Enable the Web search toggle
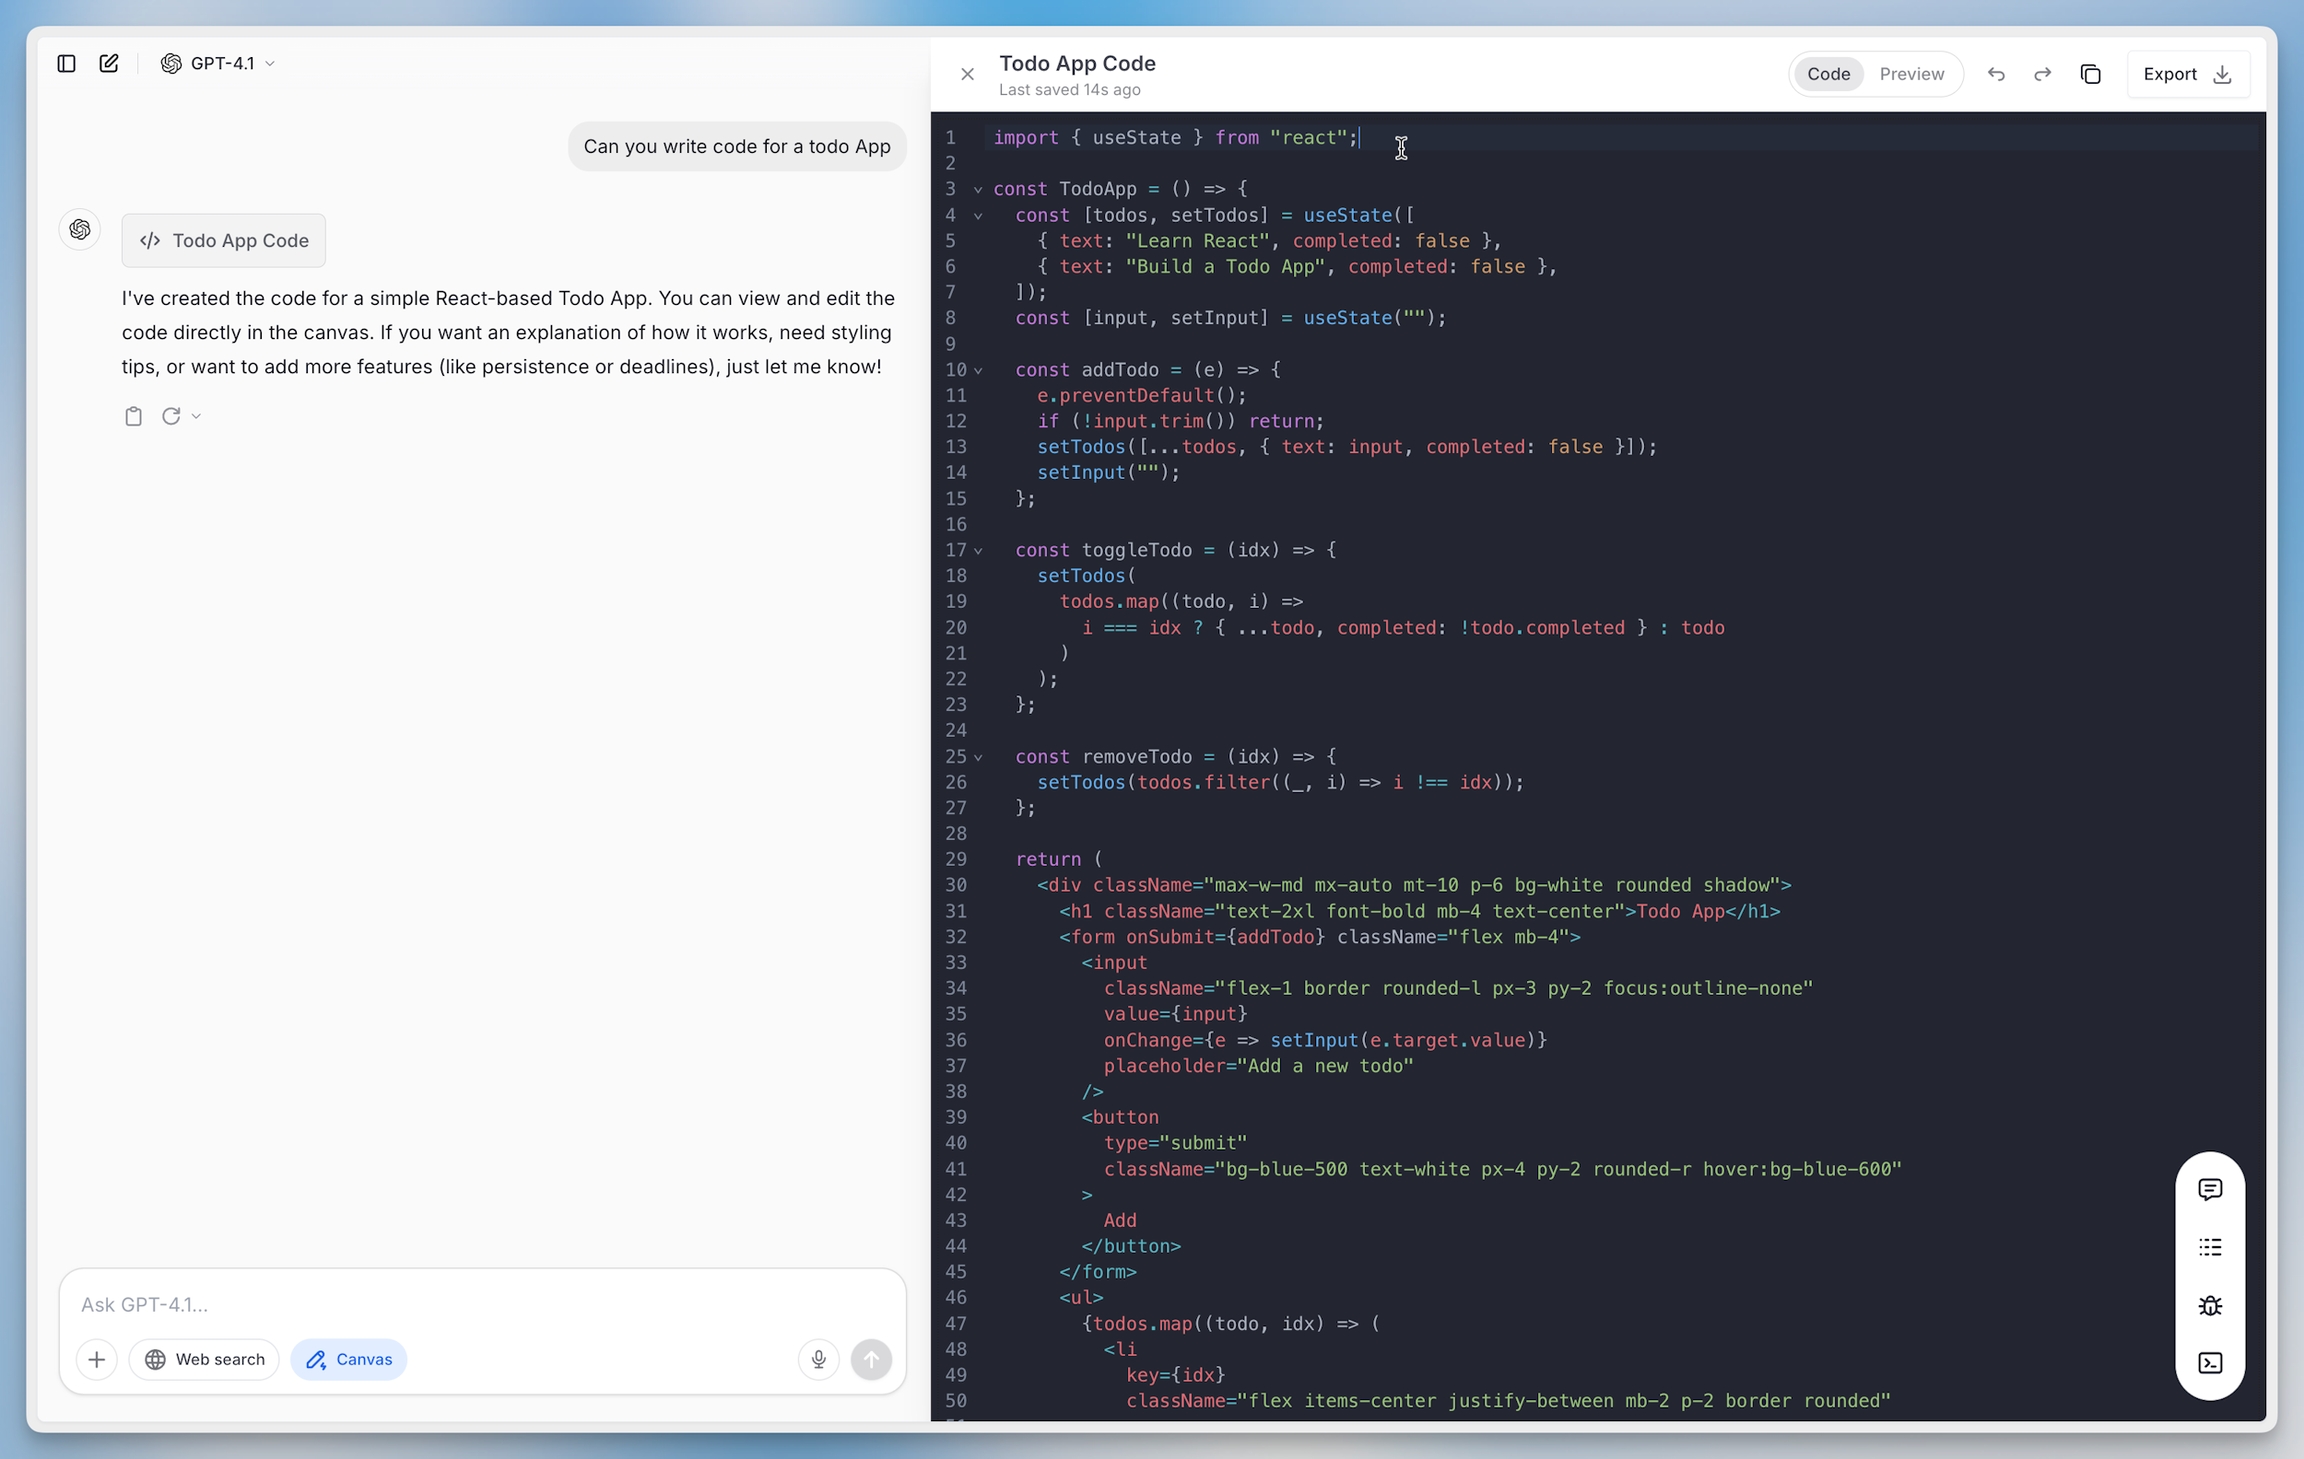 [205, 1359]
